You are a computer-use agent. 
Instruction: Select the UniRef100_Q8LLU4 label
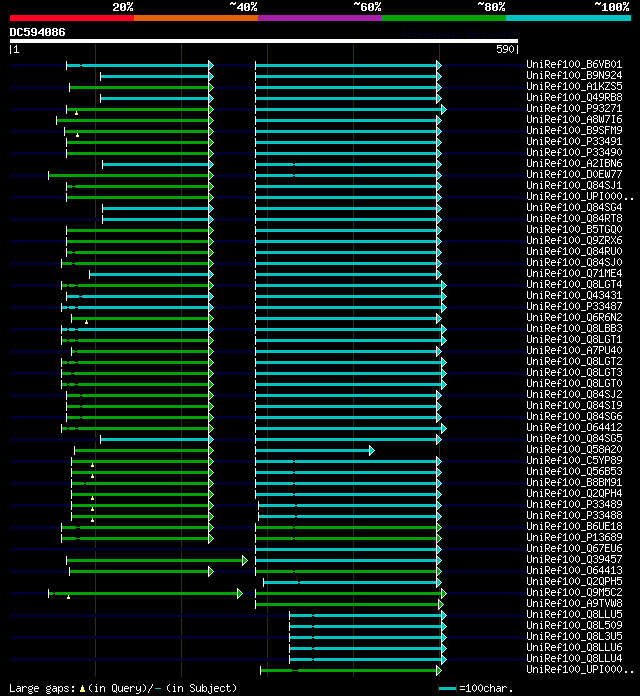click(x=574, y=658)
